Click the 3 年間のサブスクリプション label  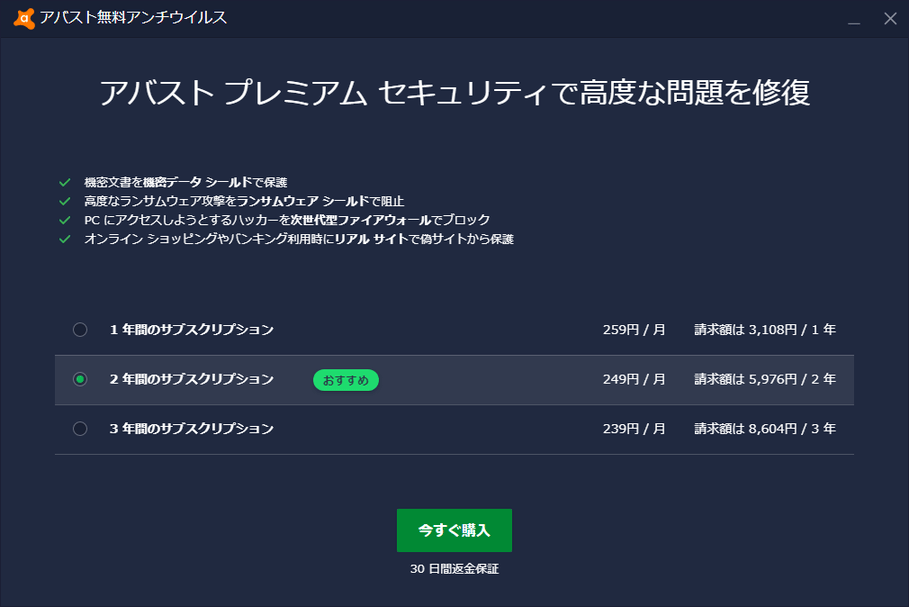191,429
